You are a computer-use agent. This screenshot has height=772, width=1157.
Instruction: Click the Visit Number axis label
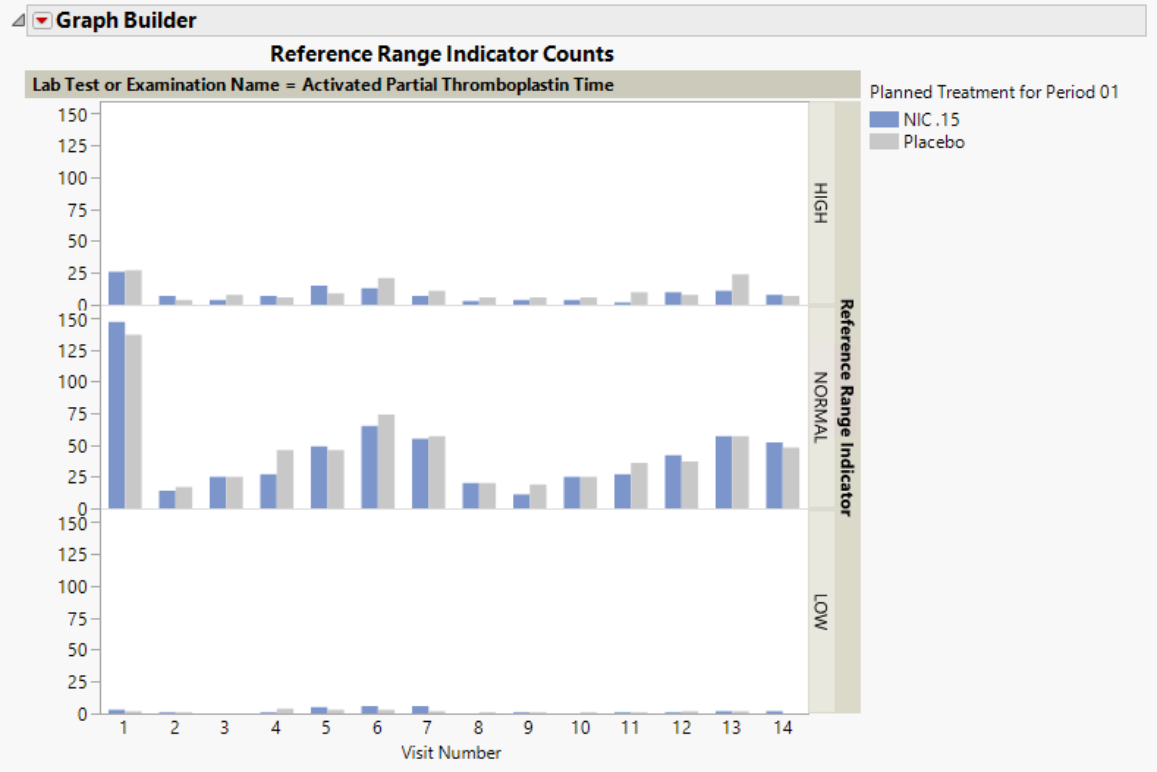click(x=451, y=752)
